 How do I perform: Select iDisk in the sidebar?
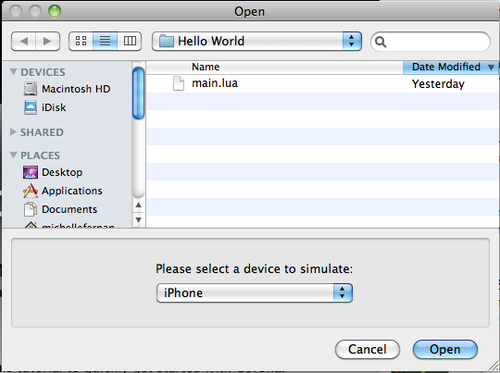pos(45,107)
